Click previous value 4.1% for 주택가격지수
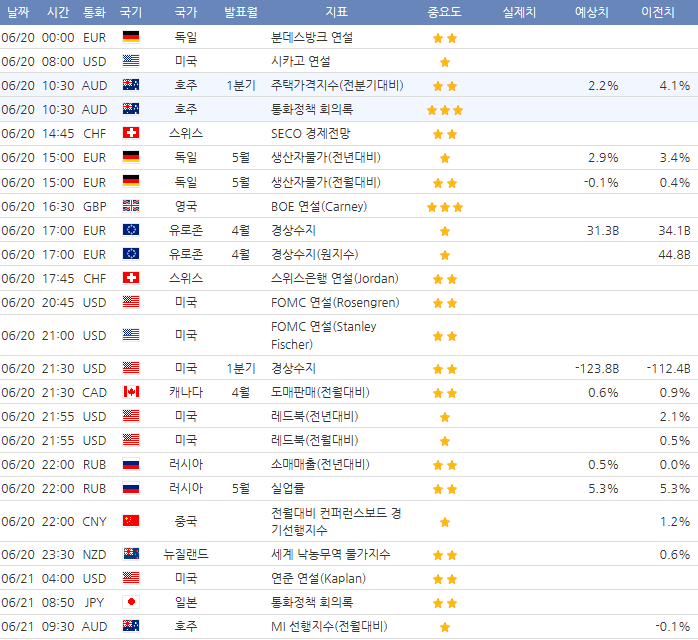The height and width of the screenshot is (640, 698). 675,85
